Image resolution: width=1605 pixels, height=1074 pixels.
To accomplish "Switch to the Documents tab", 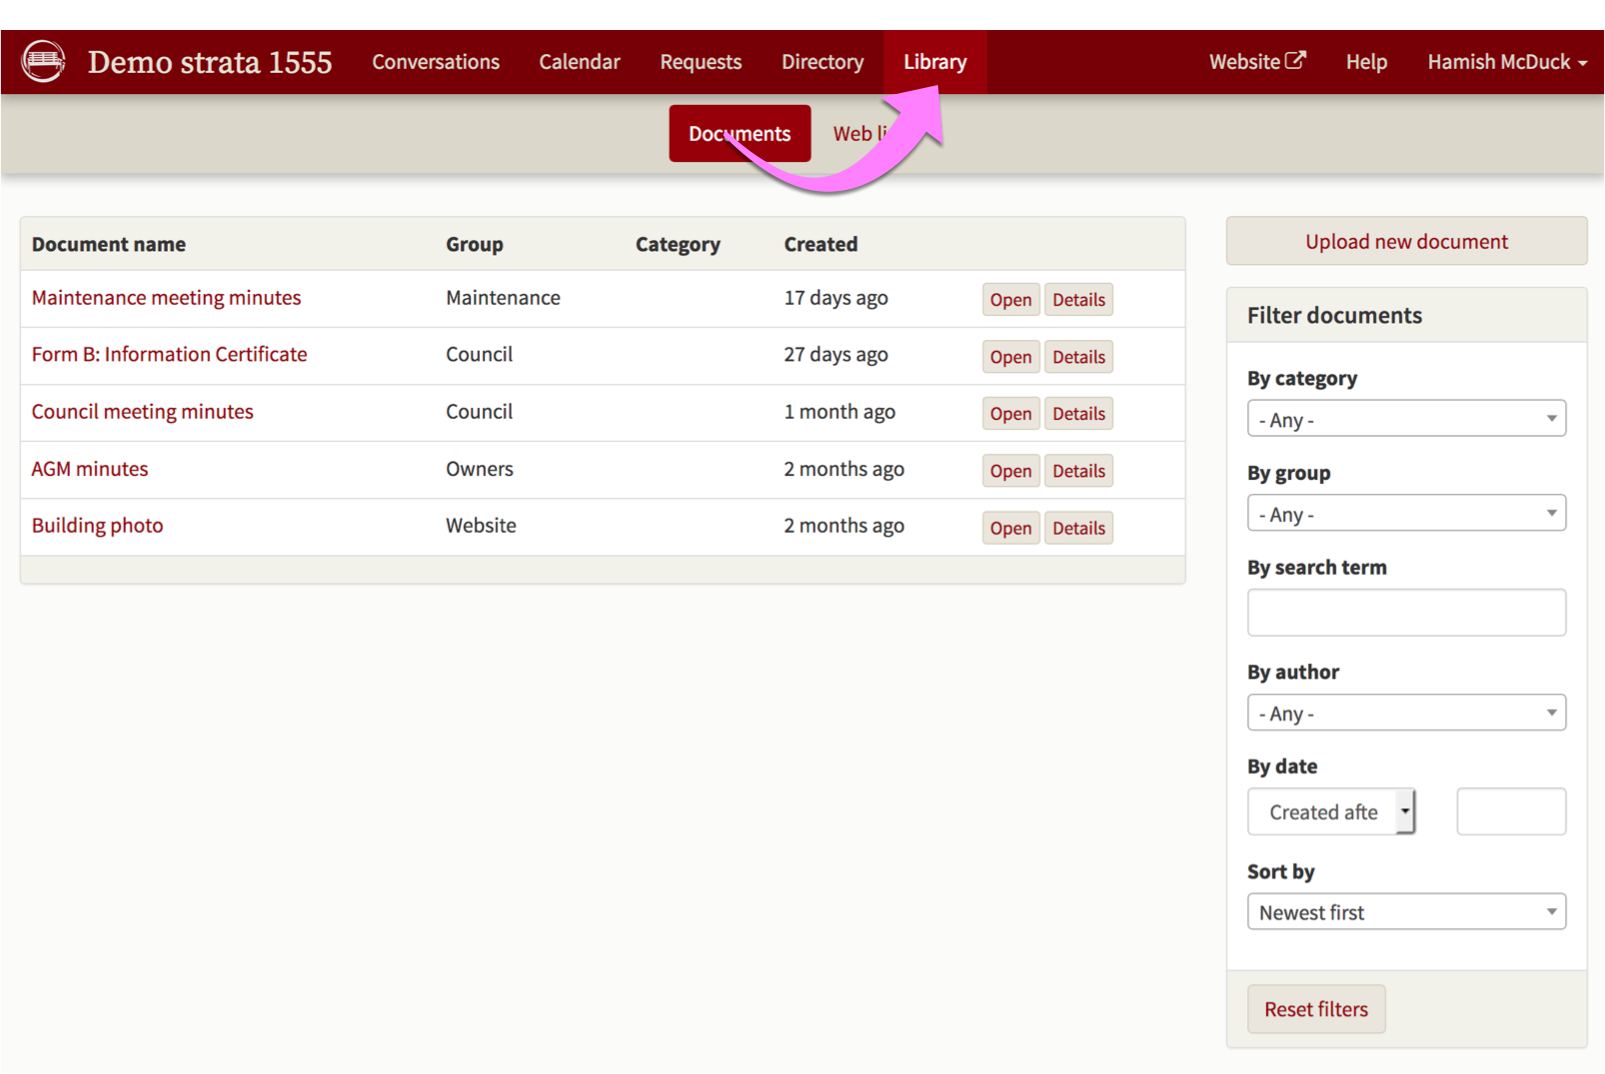I will [739, 132].
